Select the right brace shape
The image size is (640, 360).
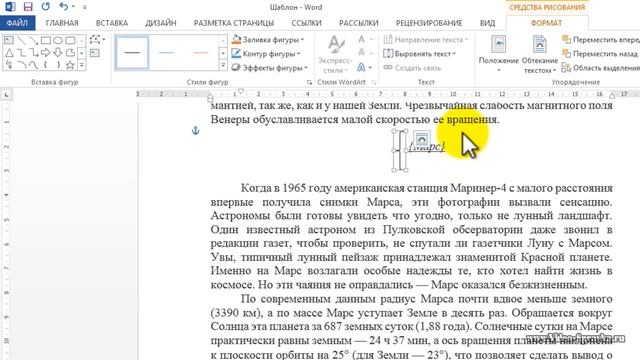click(x=58, y=64)
